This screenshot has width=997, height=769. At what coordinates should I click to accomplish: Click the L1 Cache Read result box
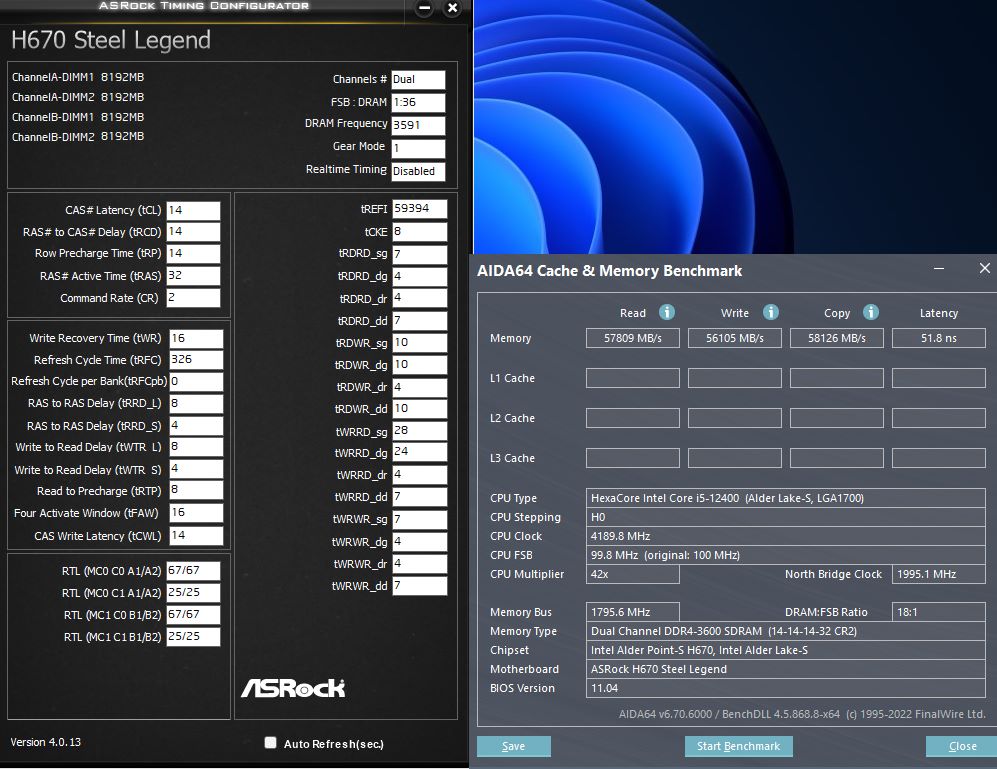click(x=633, y=378)
